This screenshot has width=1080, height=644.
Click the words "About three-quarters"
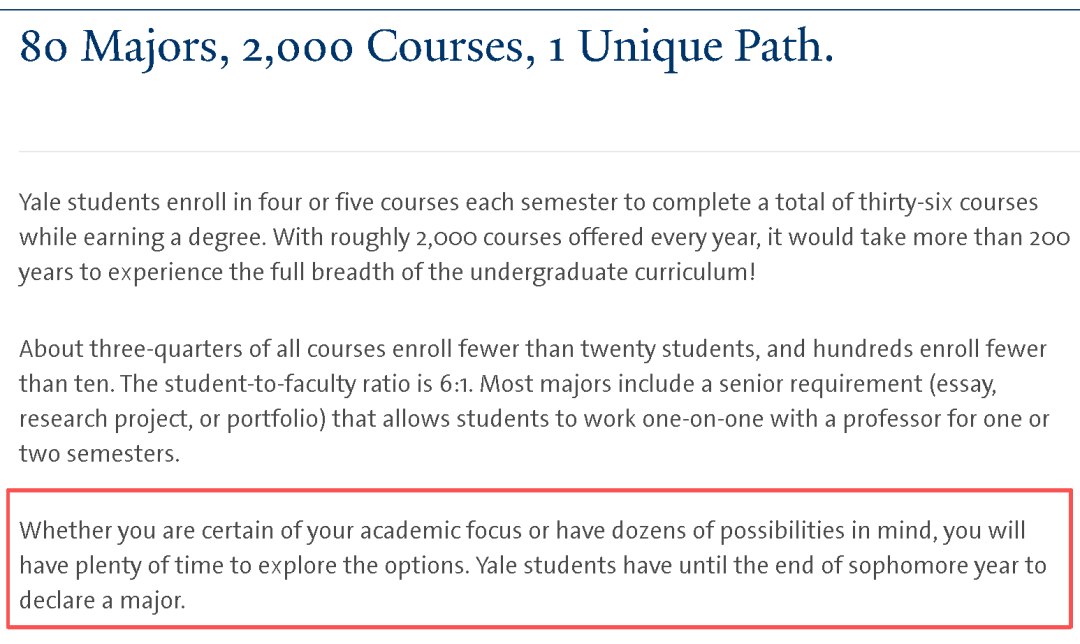click(109, 349)
